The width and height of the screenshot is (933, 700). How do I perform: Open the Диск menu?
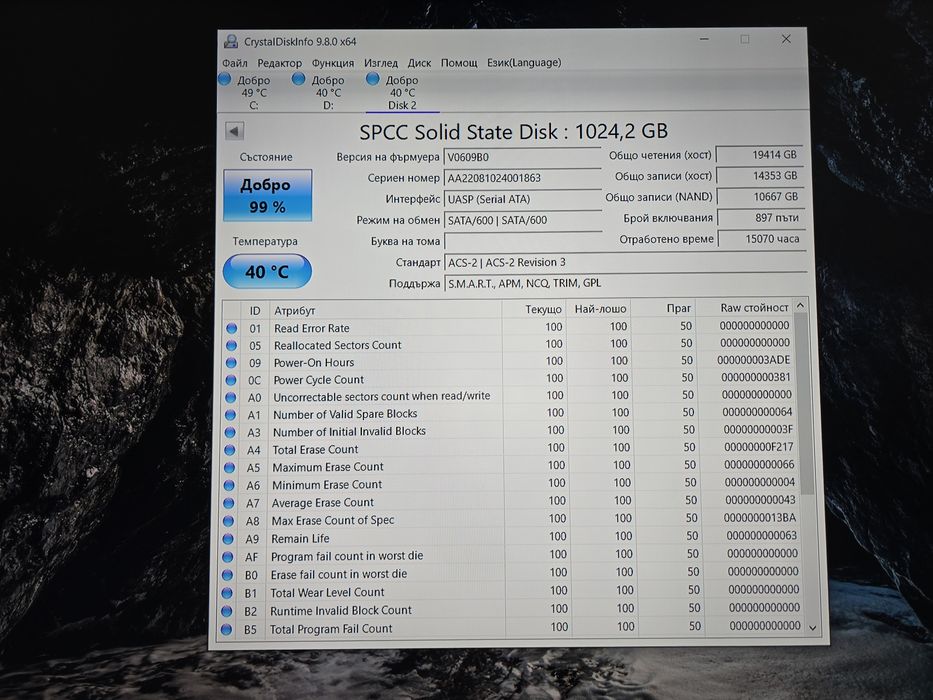tap(419, 62)
